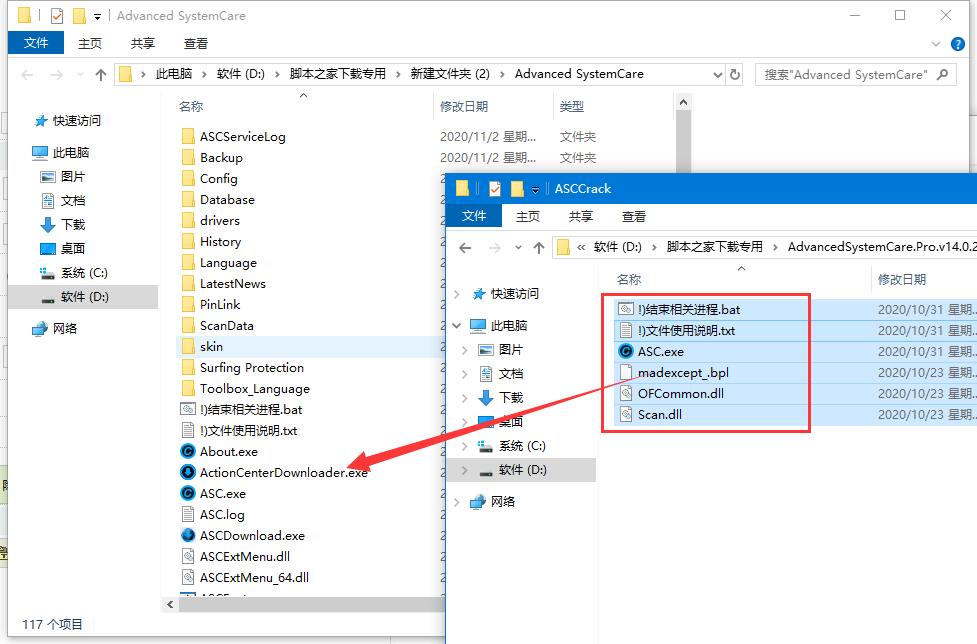Select !)结束相关进程.bat icon in ASCCrack window

click(626, 310)
